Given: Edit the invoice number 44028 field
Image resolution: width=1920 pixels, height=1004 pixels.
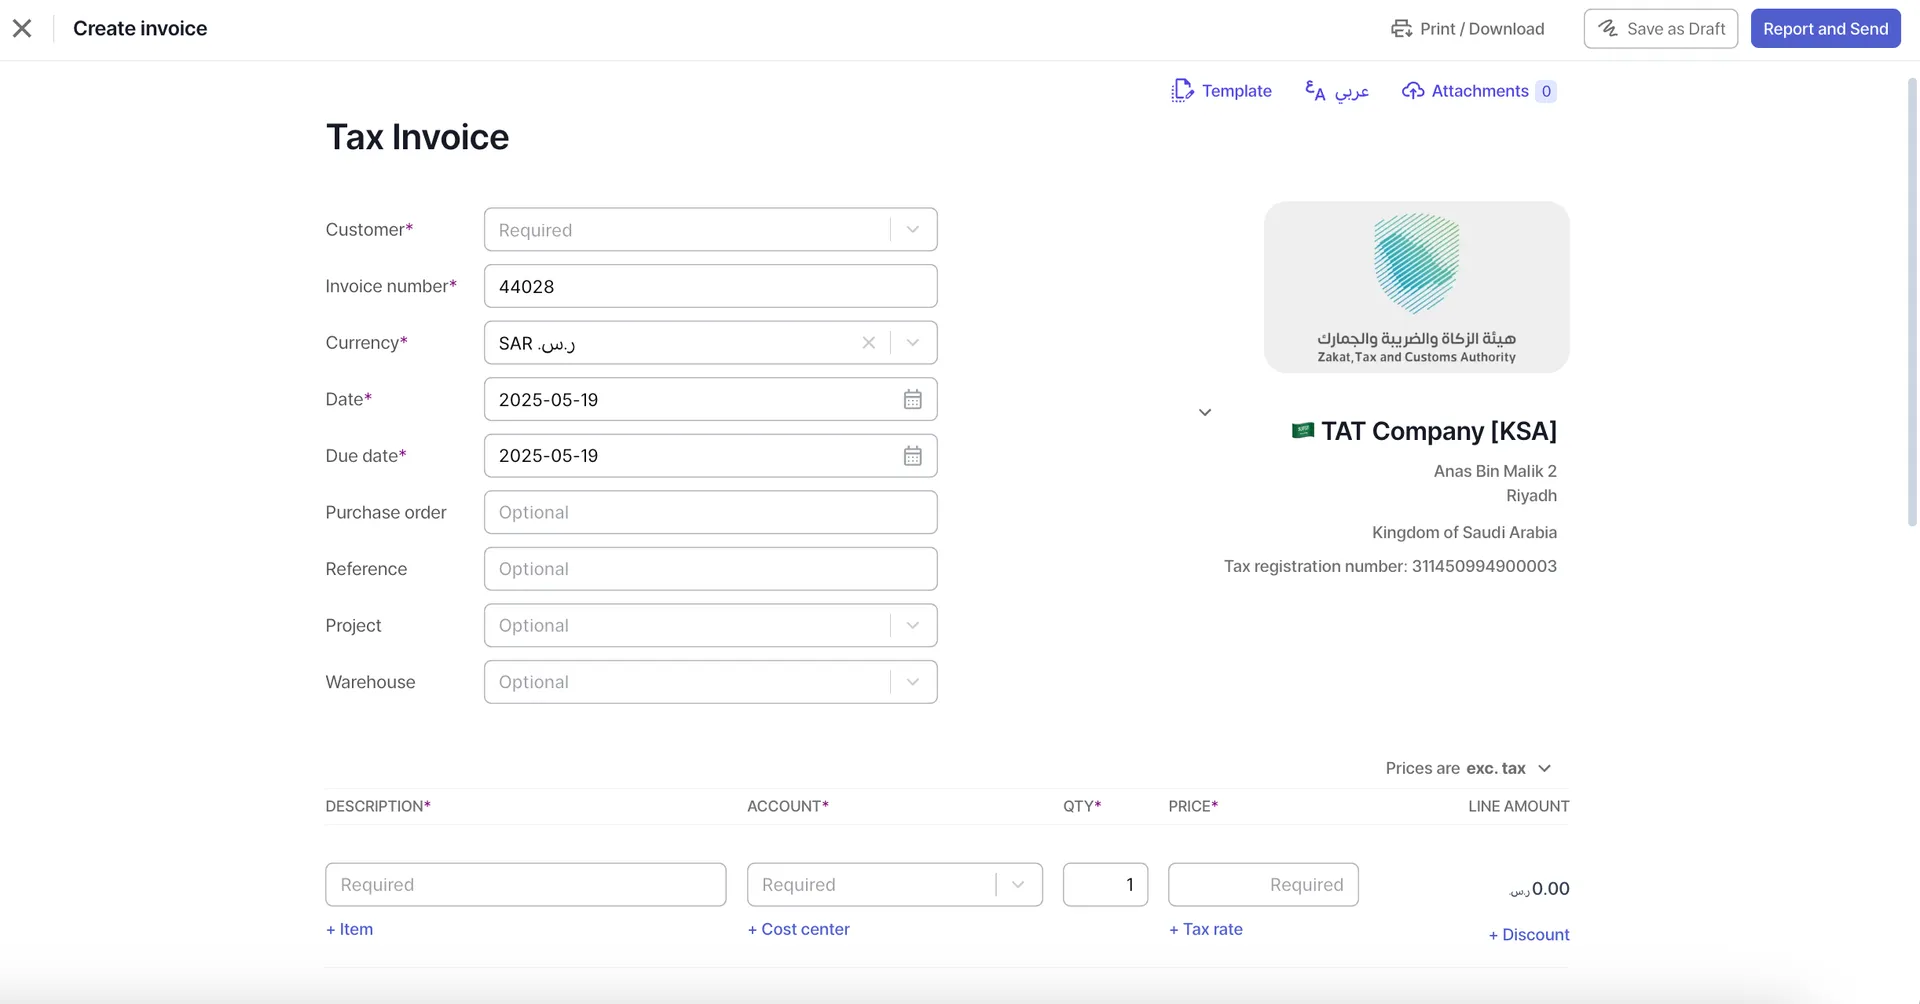Looking at the screenshot, I should (x=710, y=286).
